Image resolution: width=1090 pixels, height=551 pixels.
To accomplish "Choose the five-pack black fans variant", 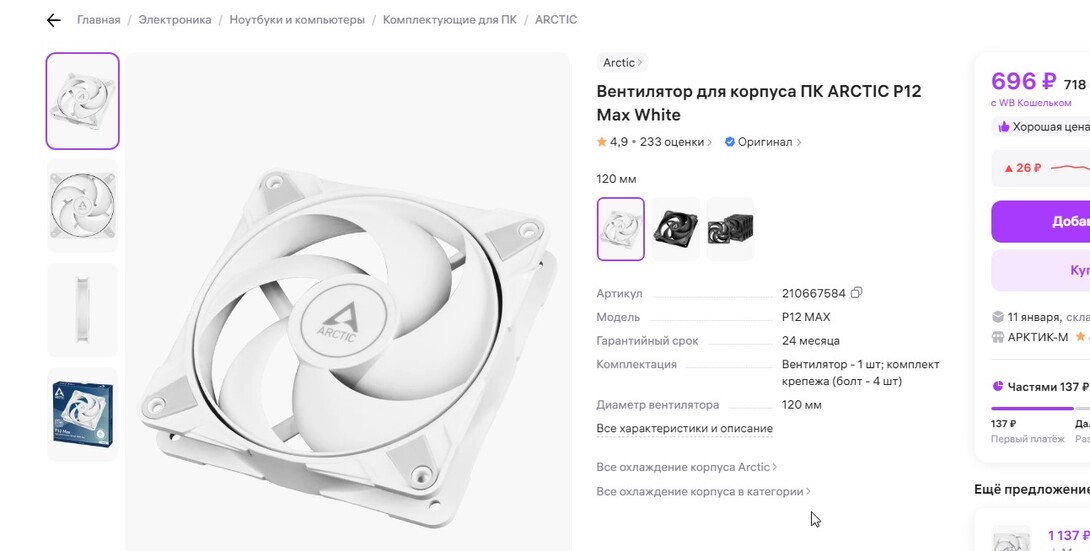I will [730, 229].
